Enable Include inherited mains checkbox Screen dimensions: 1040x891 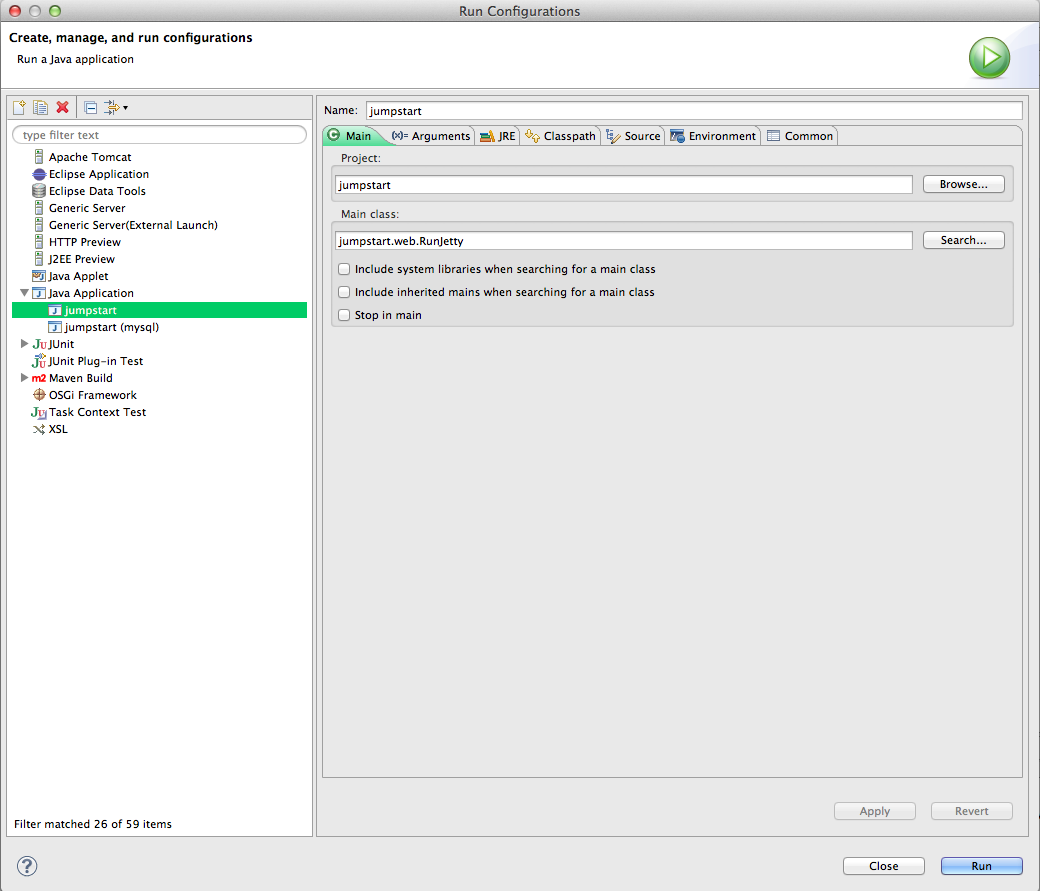344,292
